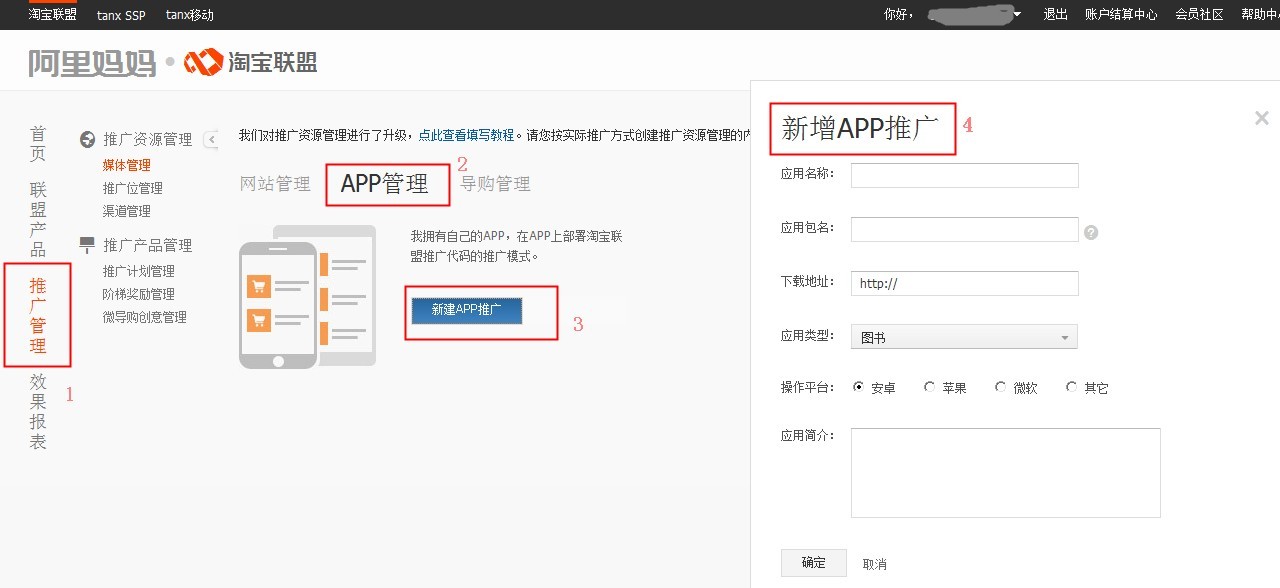The image size is (1280, 588).
Task: Select 推广位管理 in the sidebar
Action: pyautogui.click(x=133, y=188)
